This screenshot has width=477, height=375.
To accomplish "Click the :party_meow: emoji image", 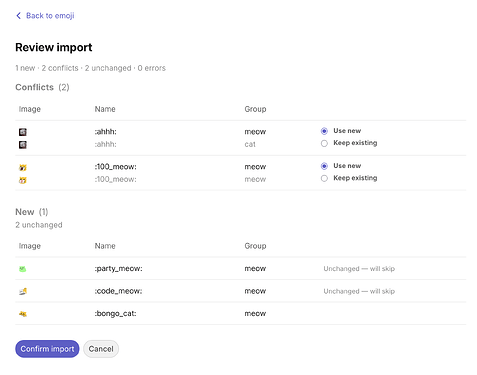I will pyautogui.click(x=23, y=269).
